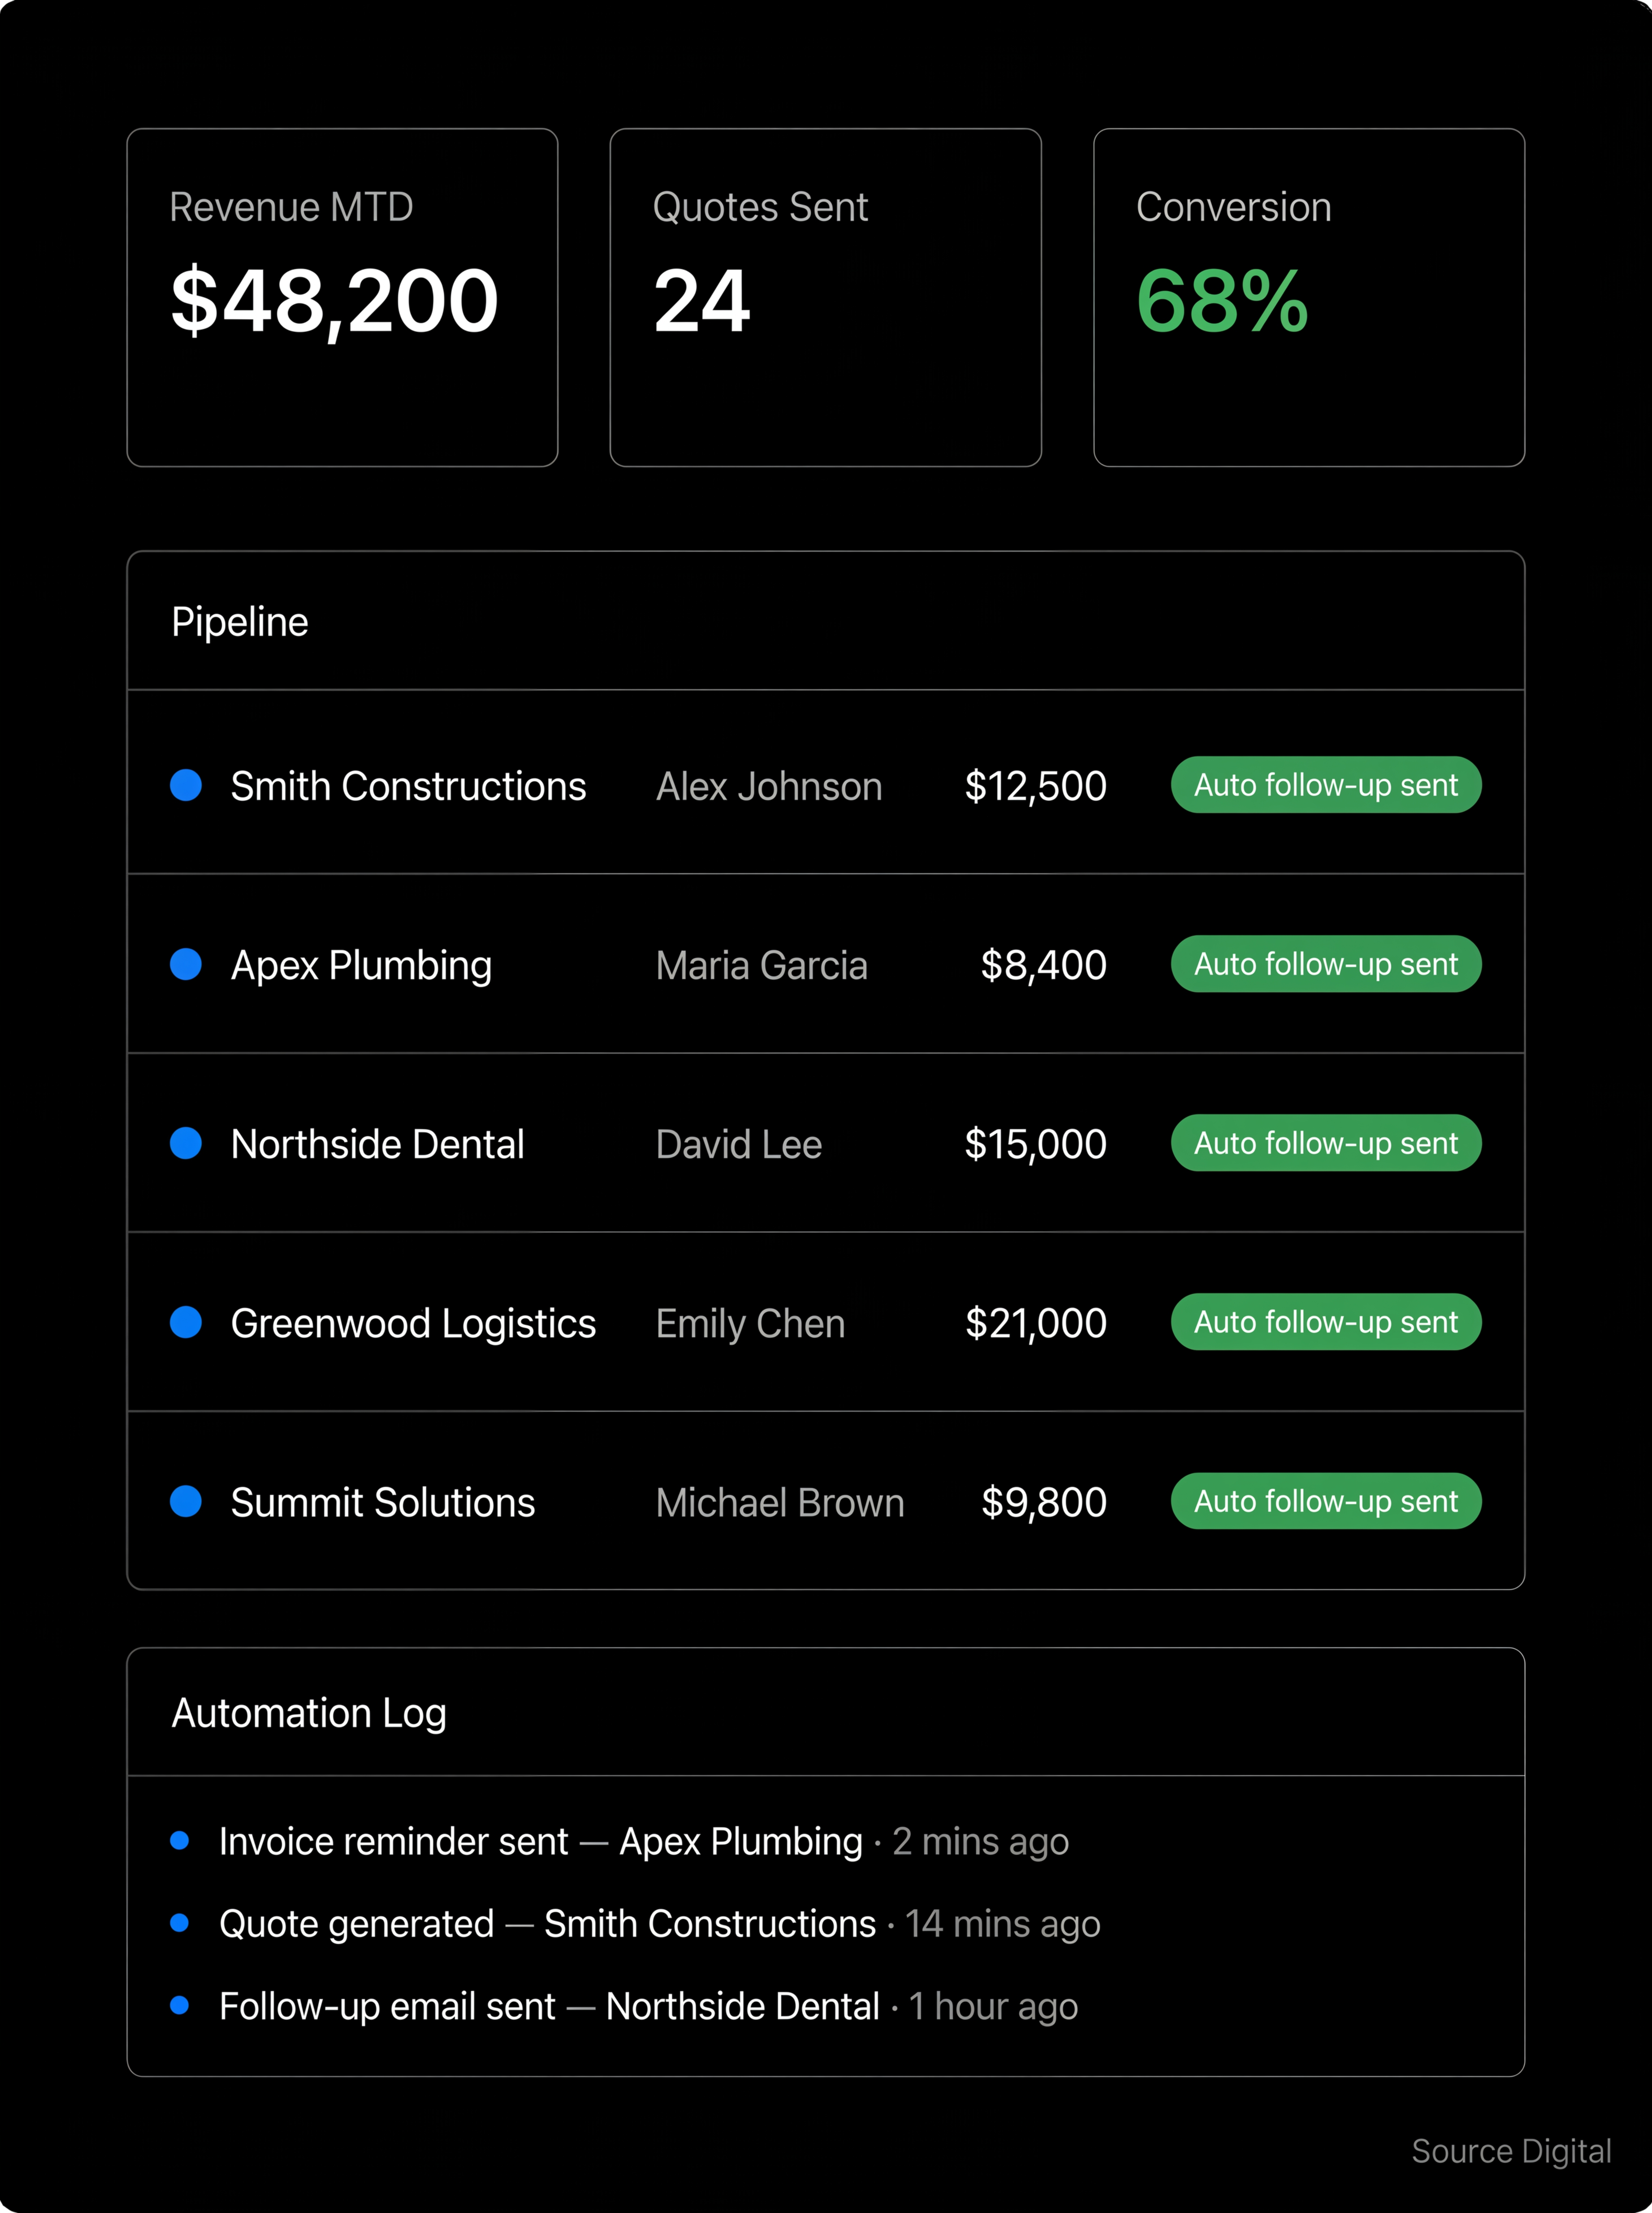This screenshot has width=1652, height=2213.
Task: Click Auto follow-up sent badge for Northside Dental
Action: pyautogui.click(x=1325, y=1143)
